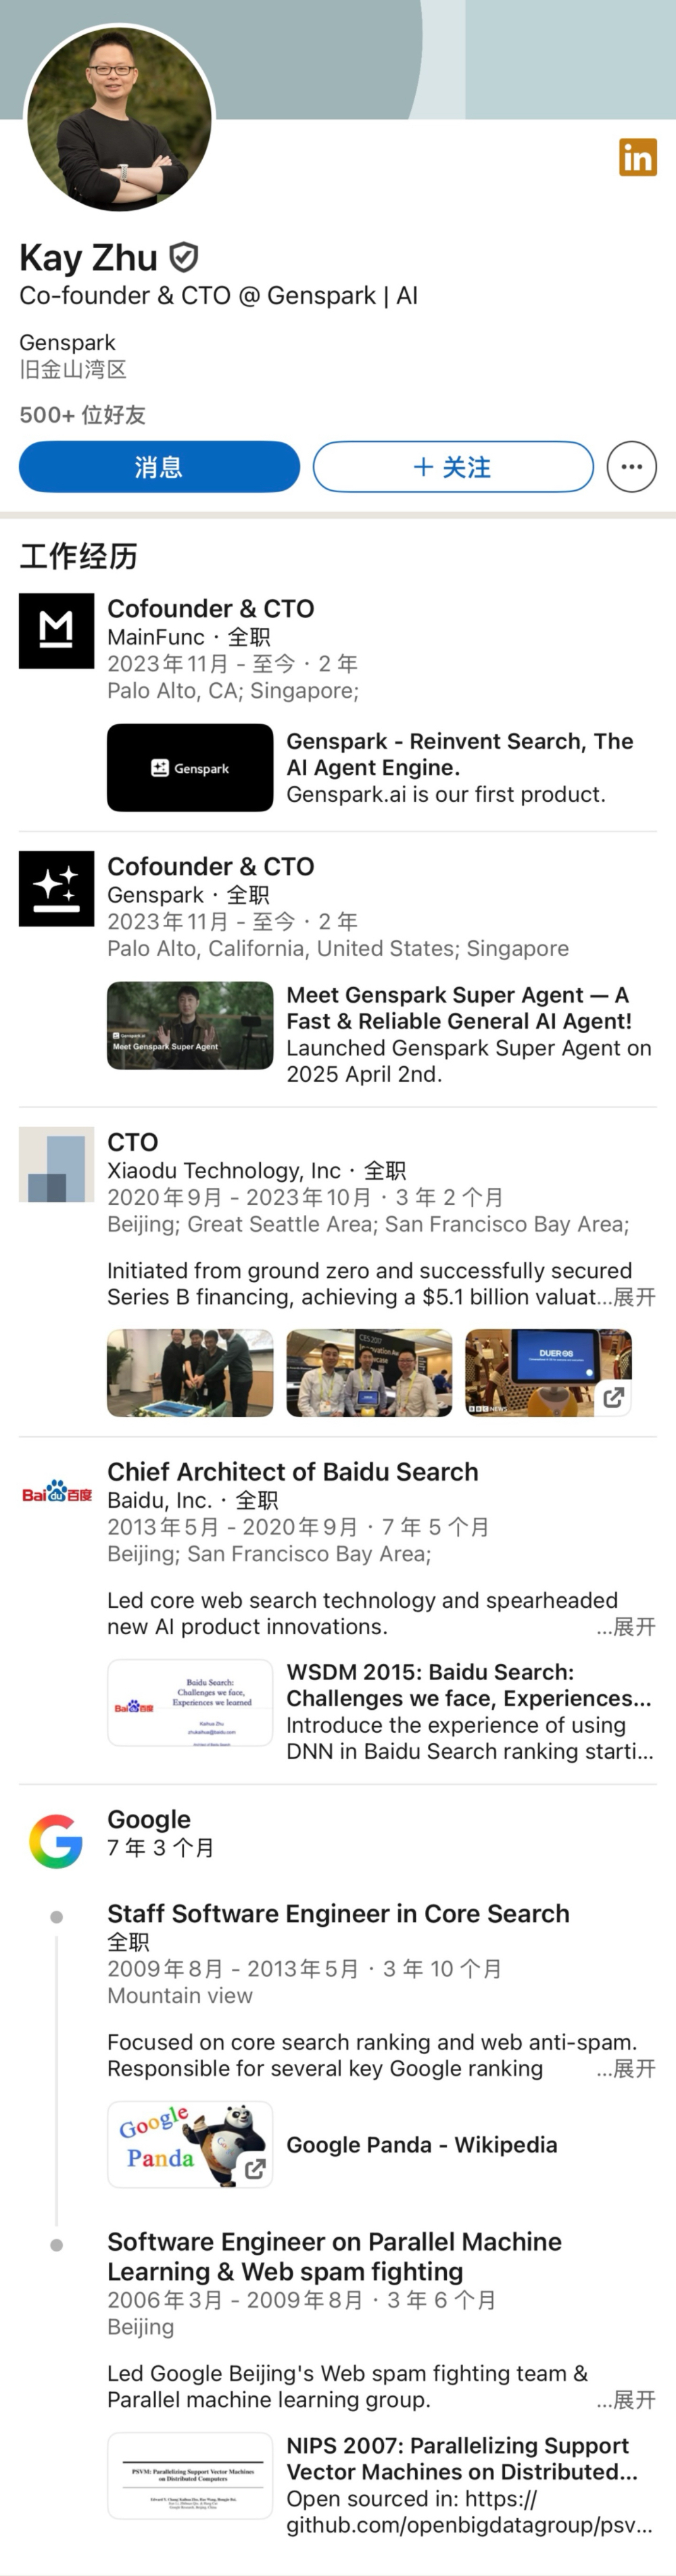Expand the Staff Software Engineer description
The height and width of the screenshot is (2576, 676).
click(x=634, y=2069)
